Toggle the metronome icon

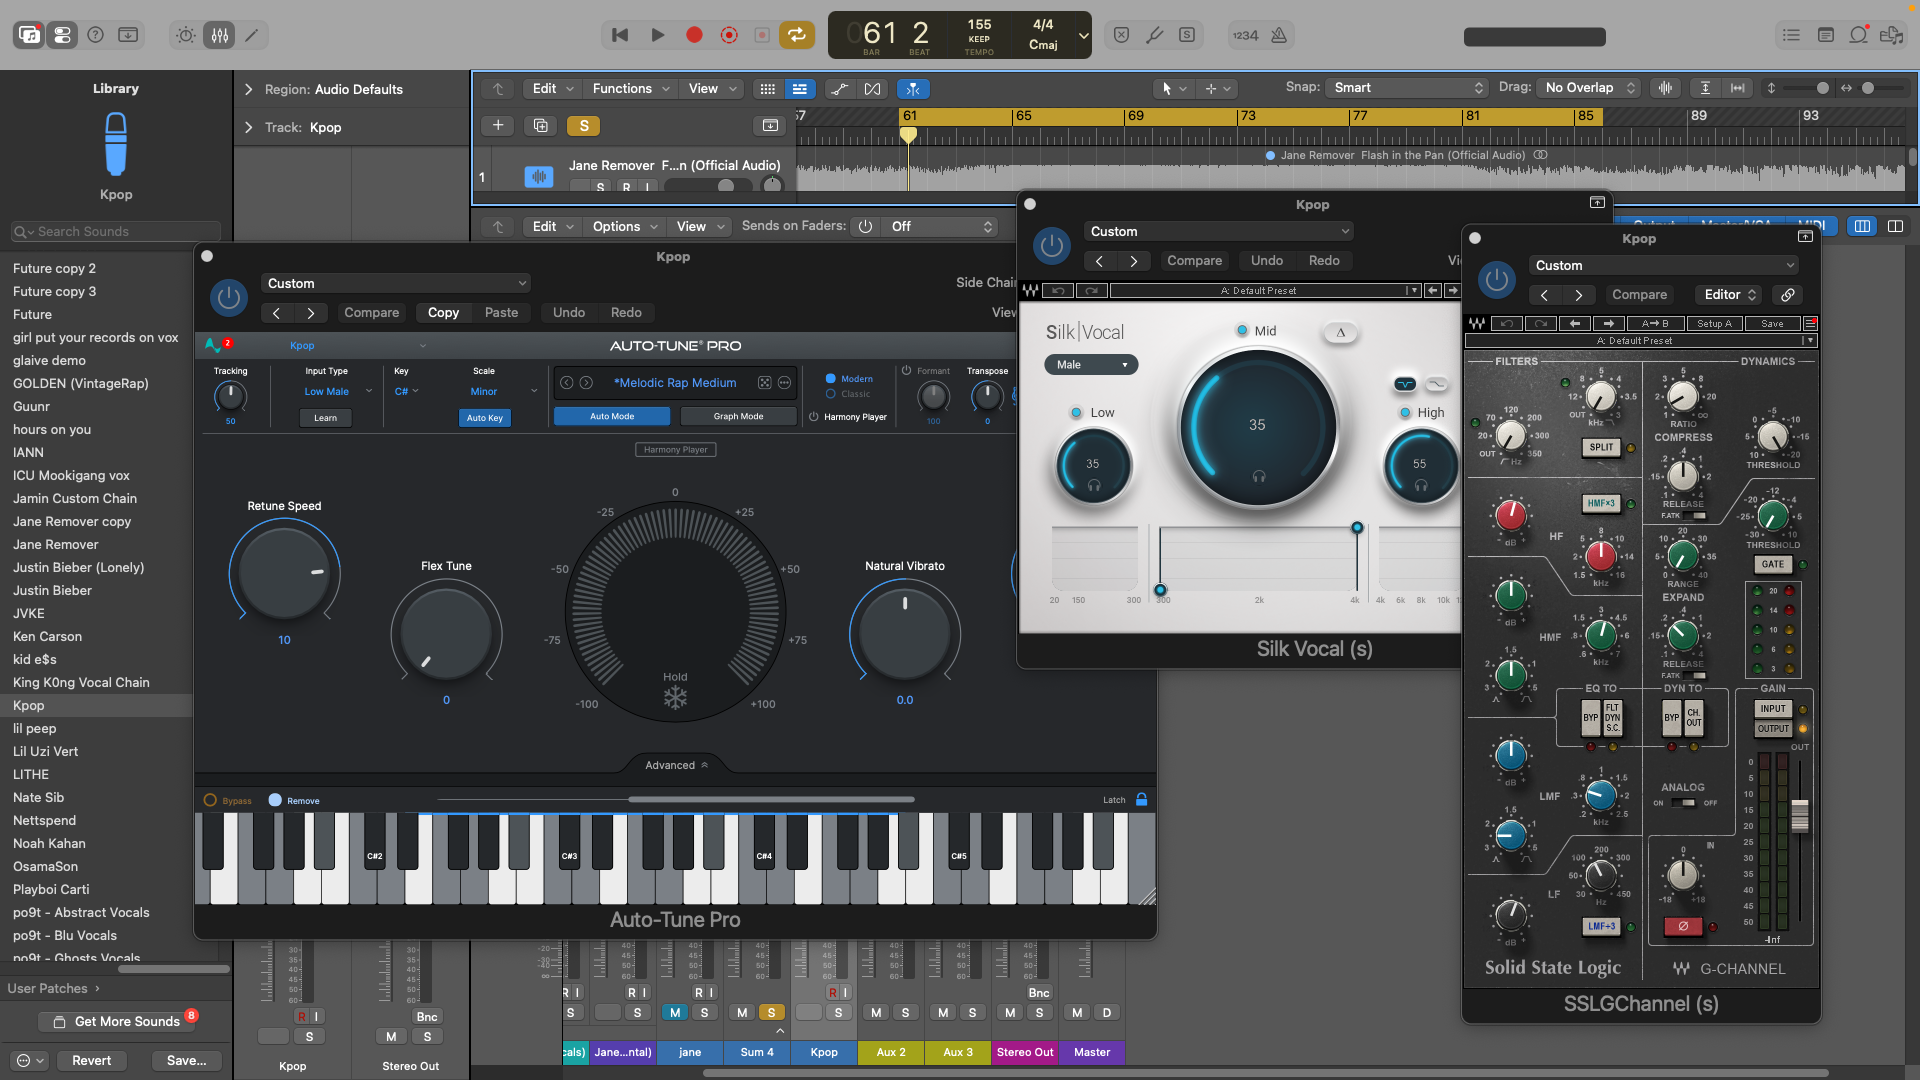click(1278, 35)
